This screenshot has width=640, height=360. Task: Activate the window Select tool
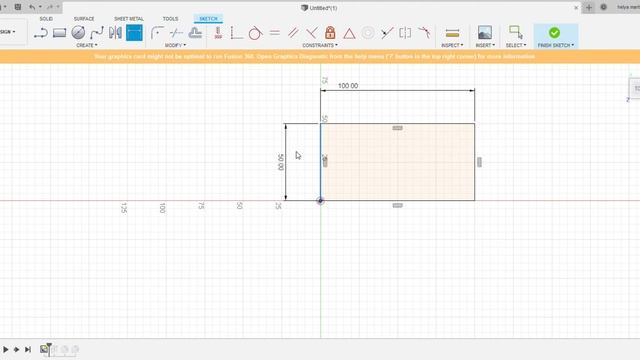[x=516, y=33]
